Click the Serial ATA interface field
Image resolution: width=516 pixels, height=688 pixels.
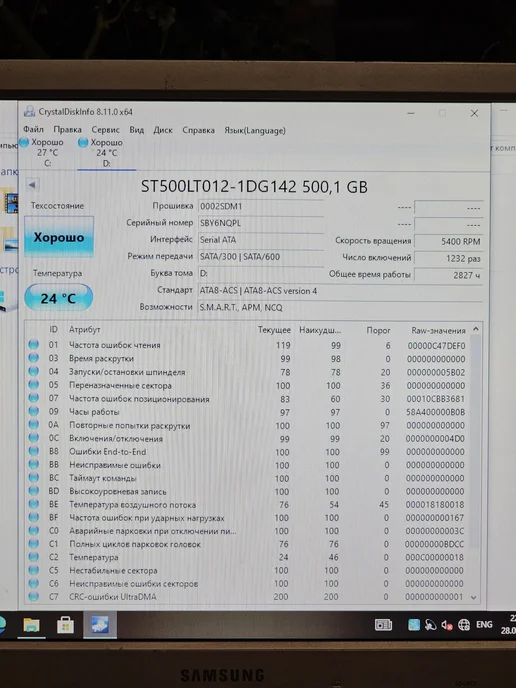261,240
